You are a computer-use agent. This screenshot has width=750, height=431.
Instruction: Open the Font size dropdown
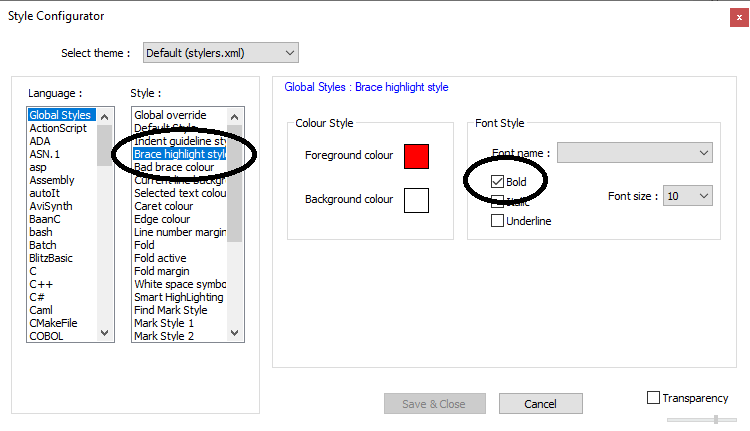[x=687, y=196]
